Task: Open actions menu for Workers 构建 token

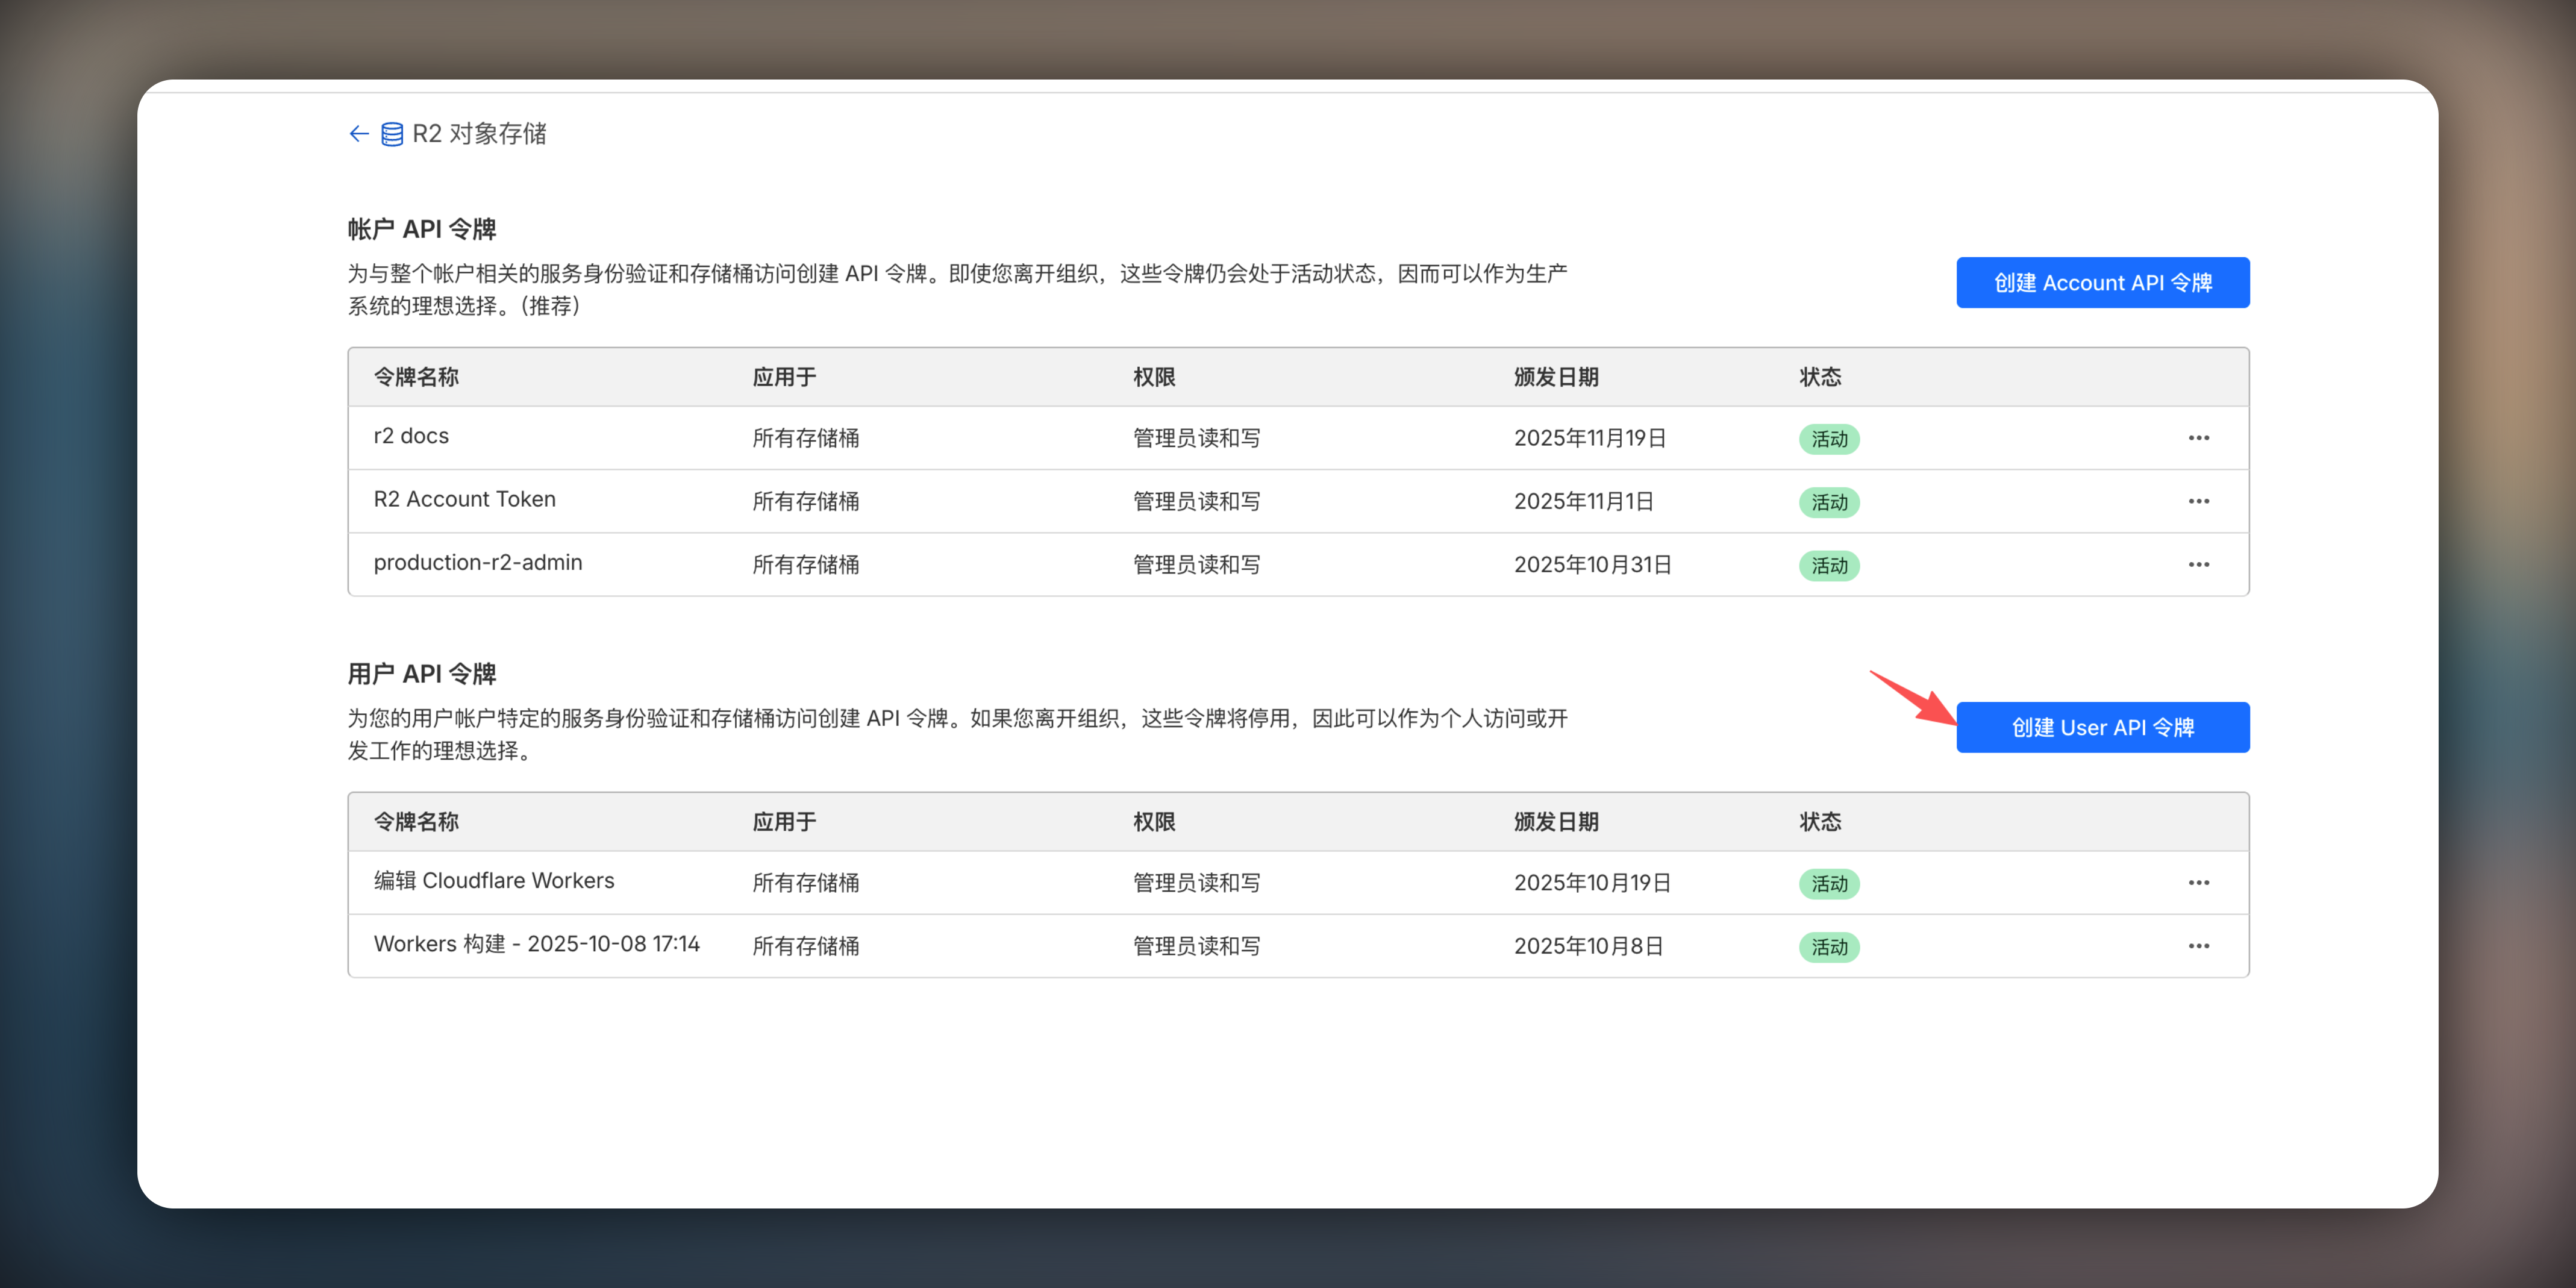Action: (2198, 946)
